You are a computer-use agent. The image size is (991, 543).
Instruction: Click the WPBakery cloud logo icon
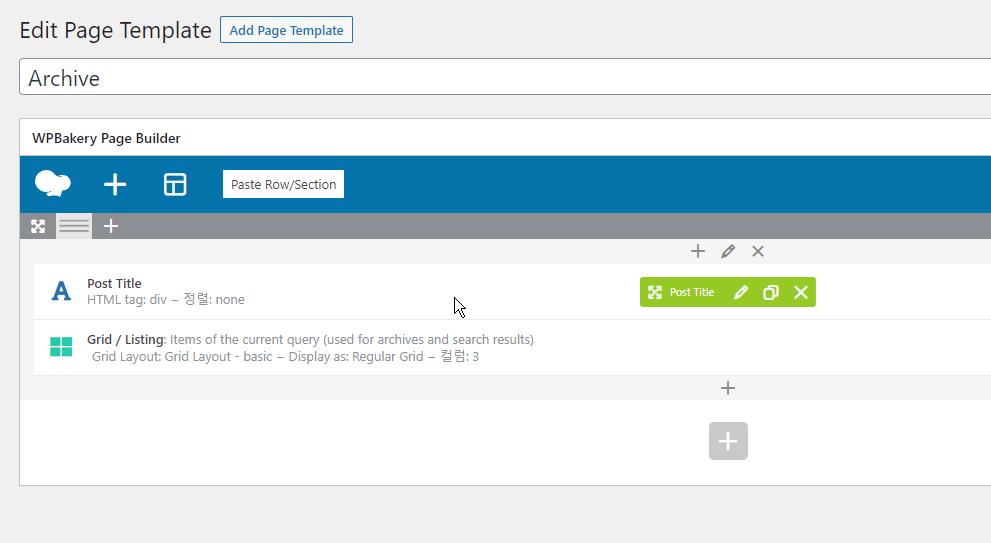tap(52, 184)
